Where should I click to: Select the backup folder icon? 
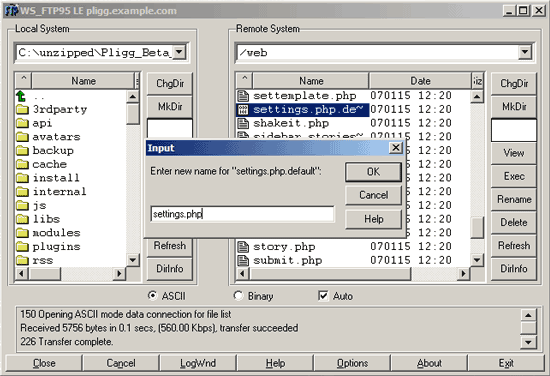22,150
